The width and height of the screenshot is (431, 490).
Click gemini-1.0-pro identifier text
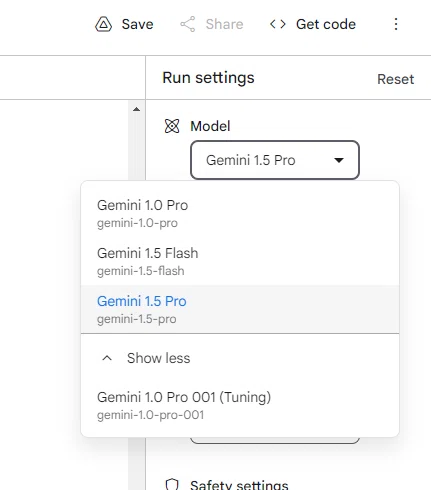click(x=137, y=223)
